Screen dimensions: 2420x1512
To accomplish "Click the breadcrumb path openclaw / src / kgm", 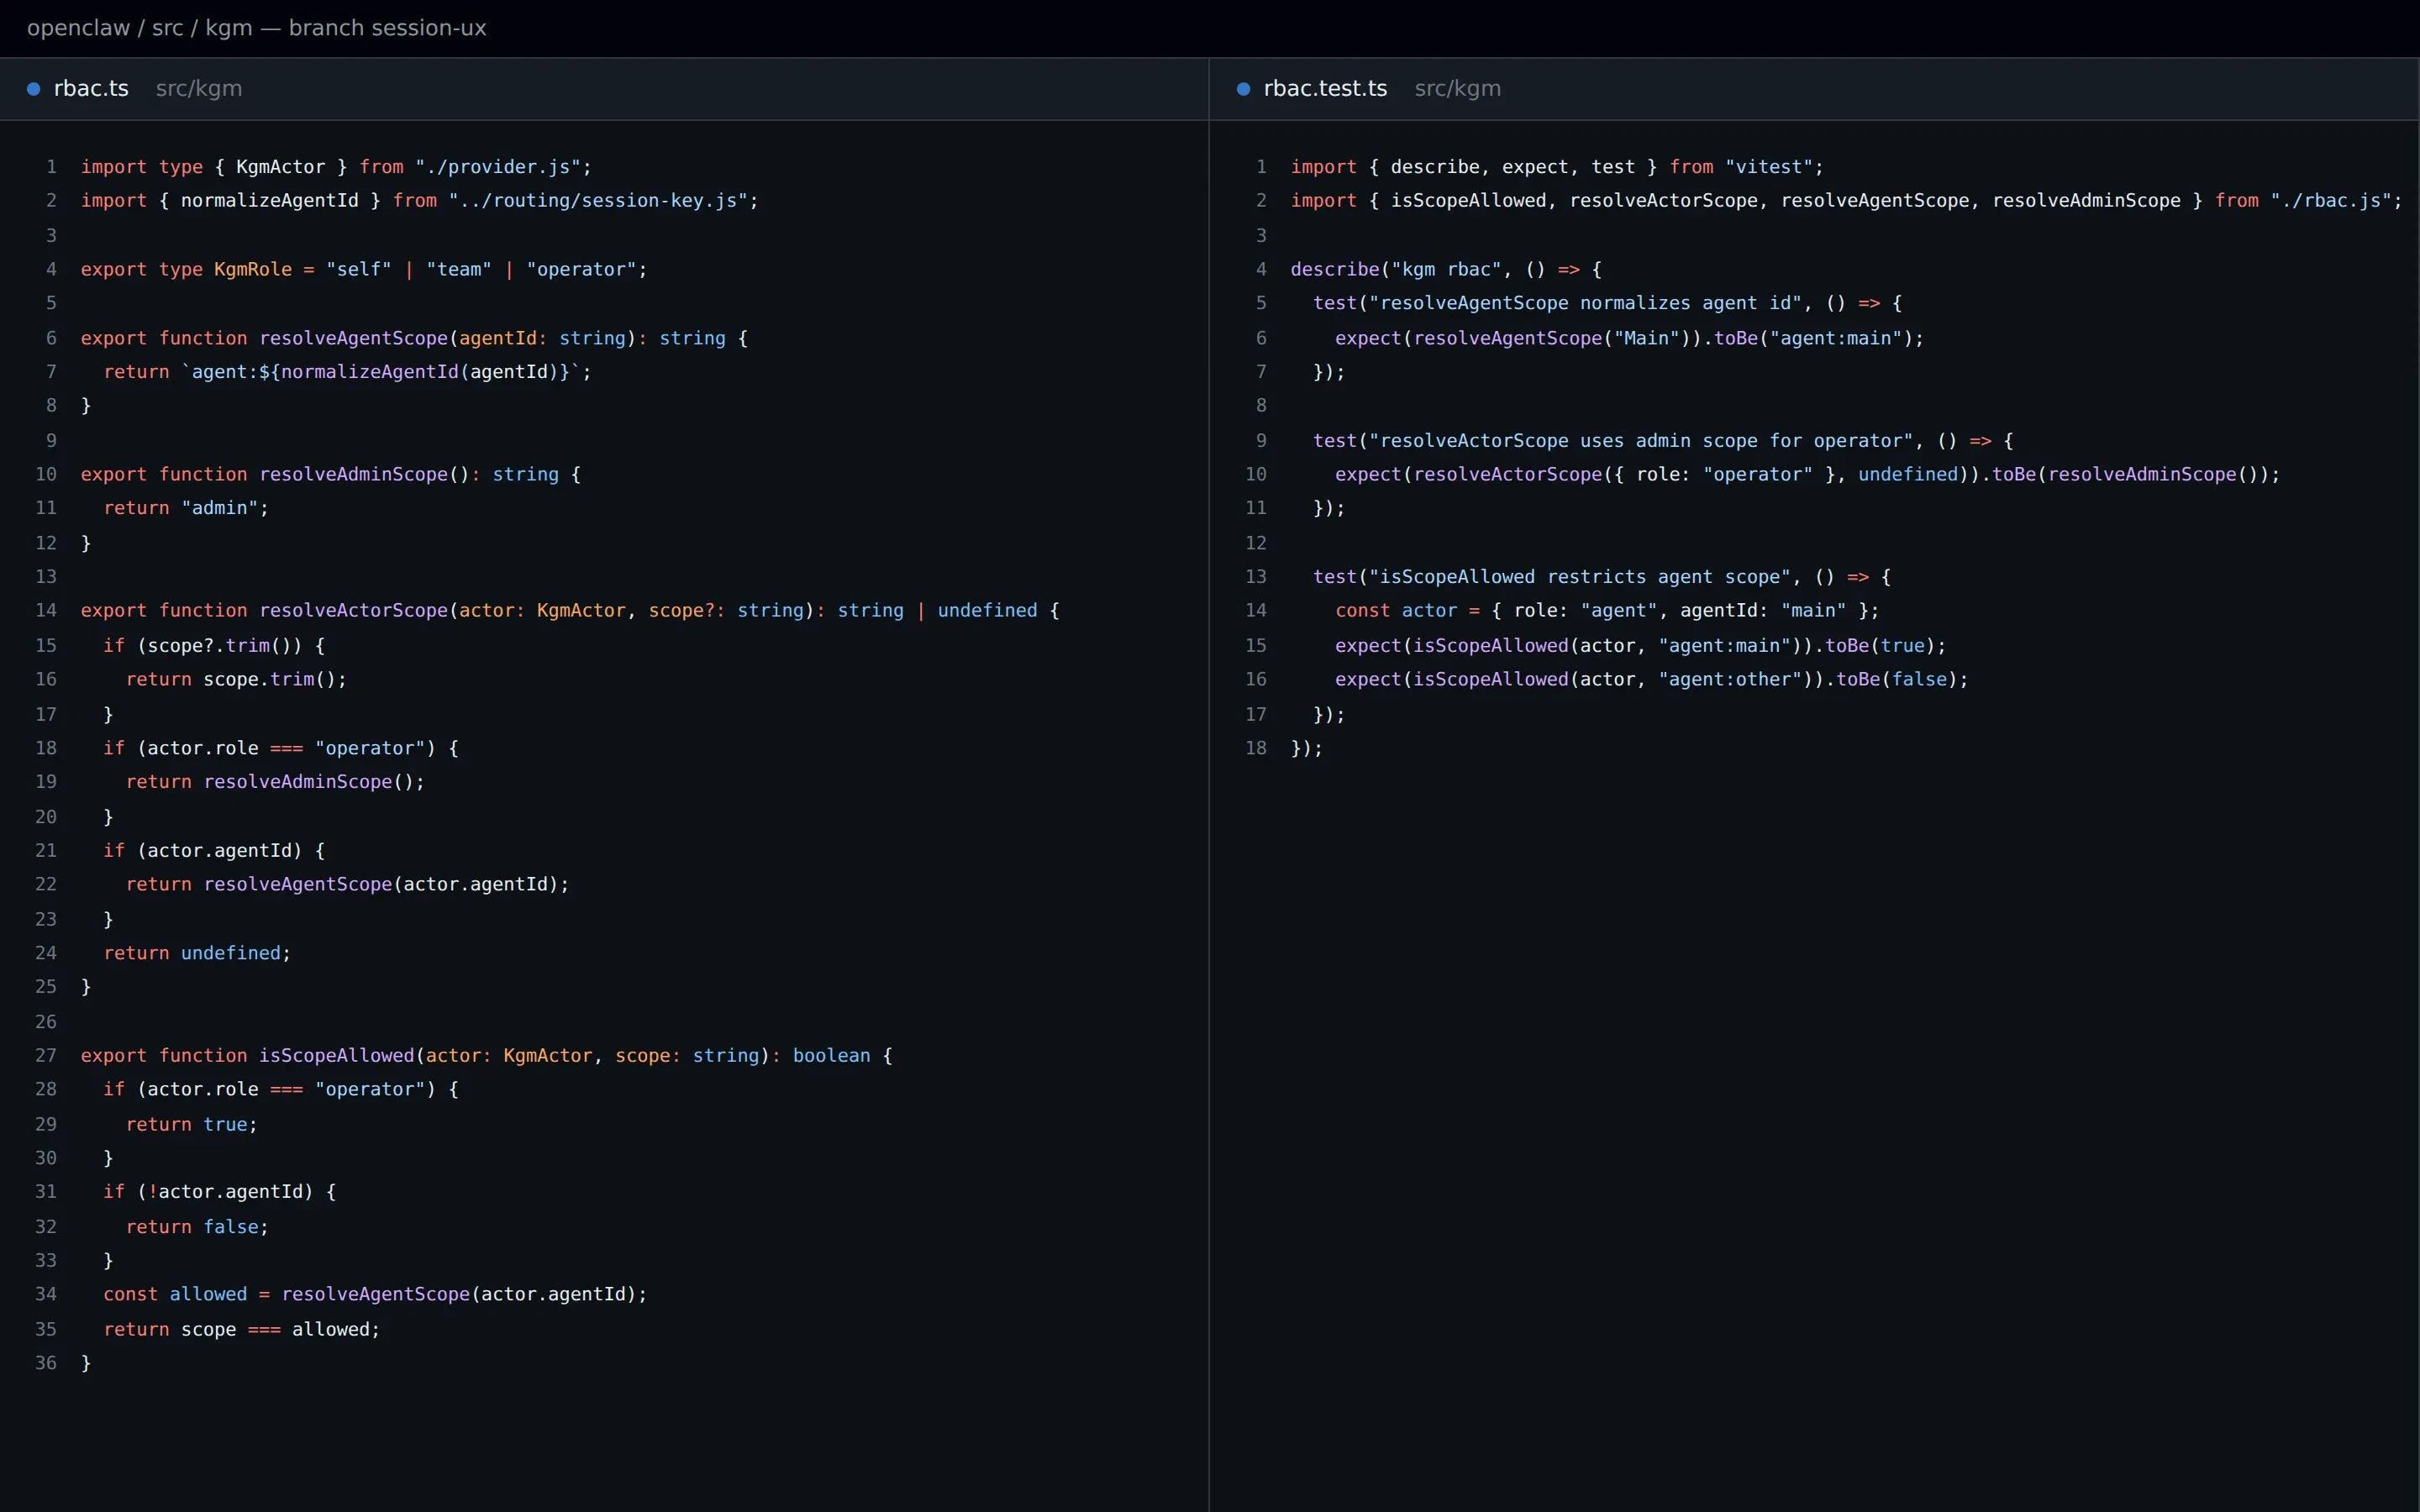I will click(140, 28).
